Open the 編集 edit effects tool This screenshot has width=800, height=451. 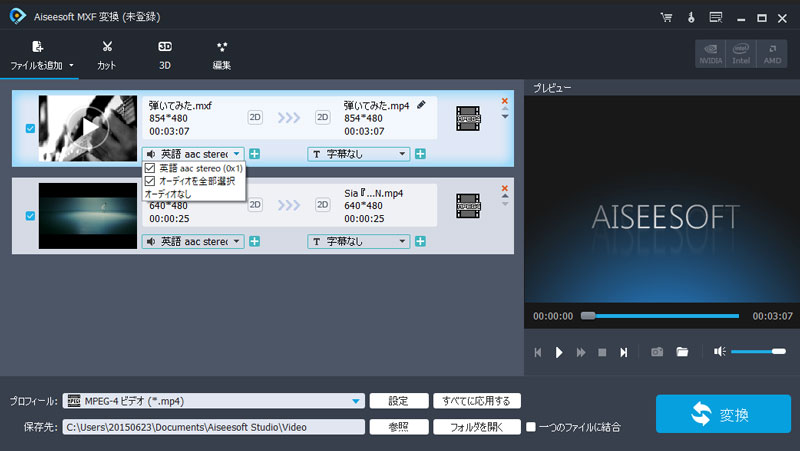pyautogui.click(x=221, y=56)
